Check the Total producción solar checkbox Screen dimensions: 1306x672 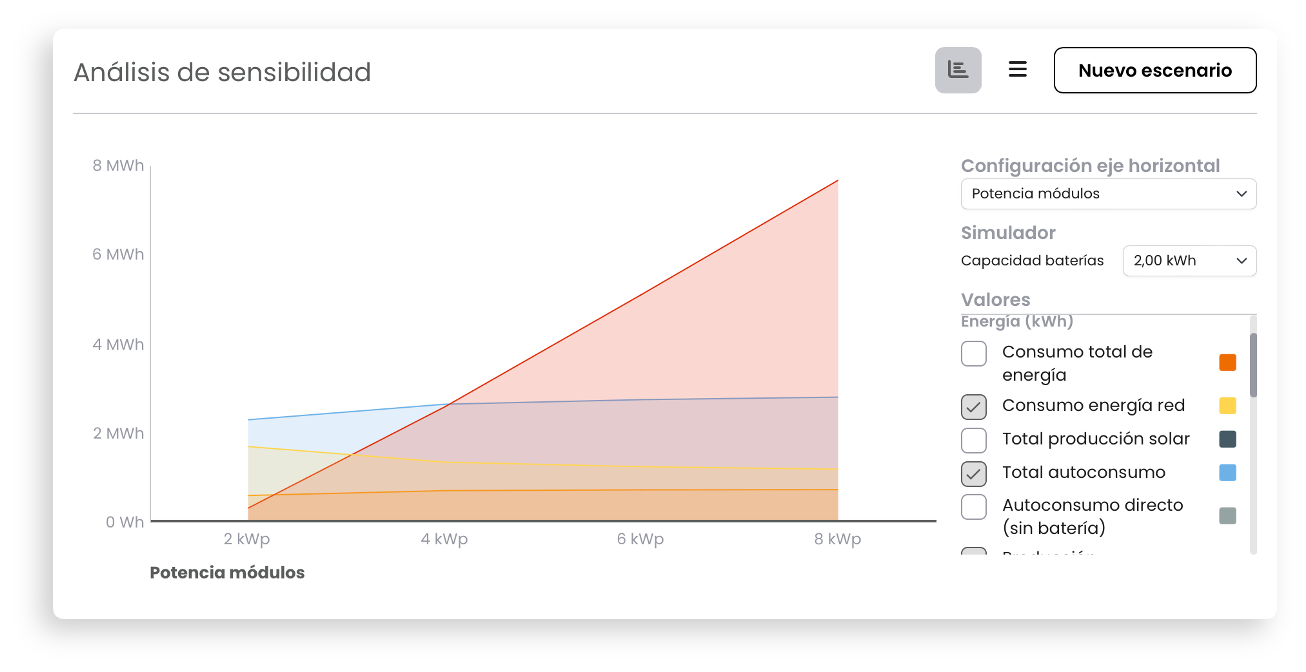(974, 439)
